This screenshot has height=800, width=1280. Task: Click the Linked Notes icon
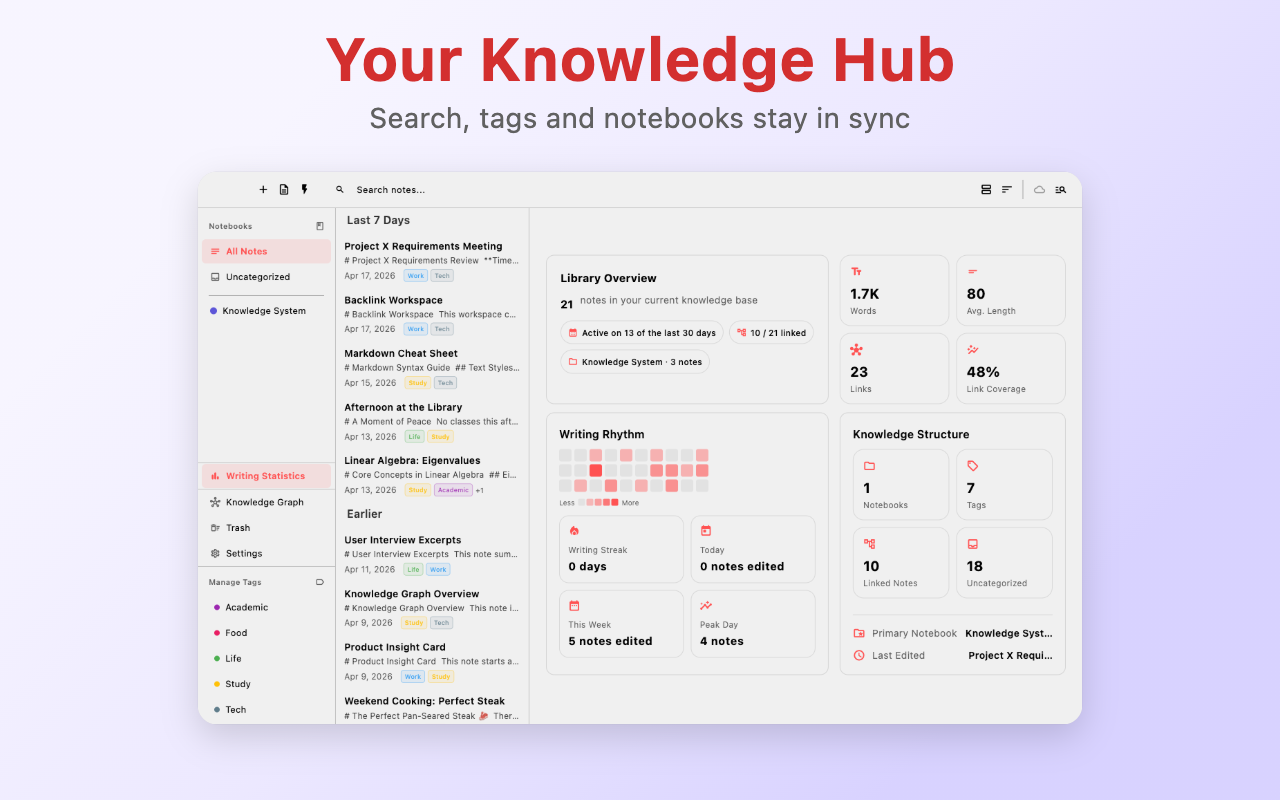869,544
